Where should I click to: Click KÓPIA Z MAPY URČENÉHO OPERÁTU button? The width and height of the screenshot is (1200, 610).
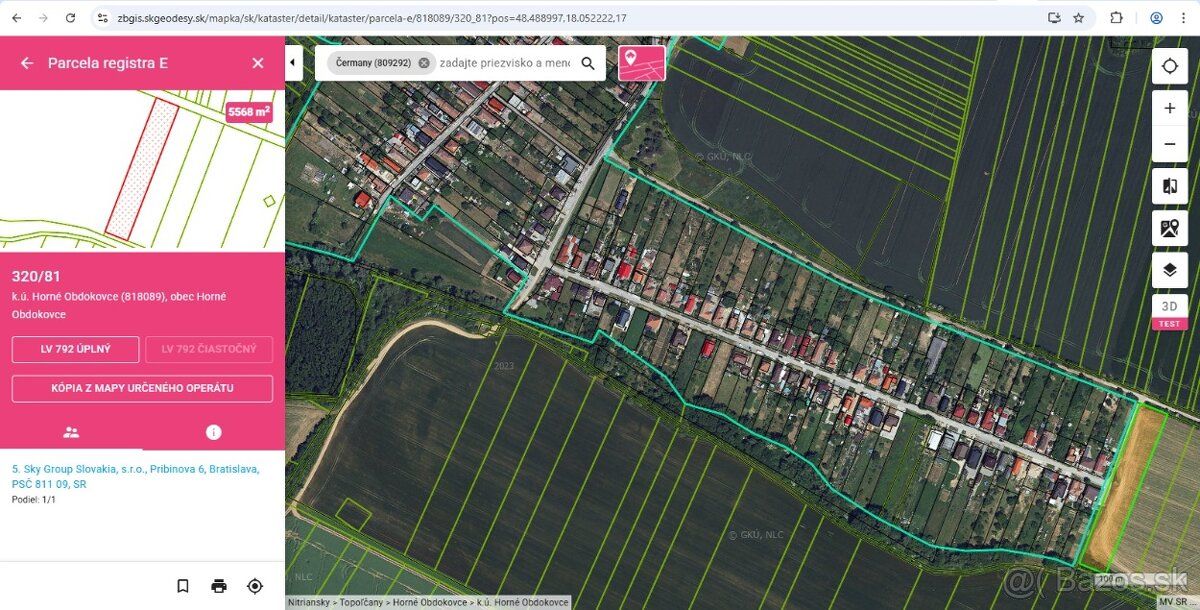[x=142, y=388]
